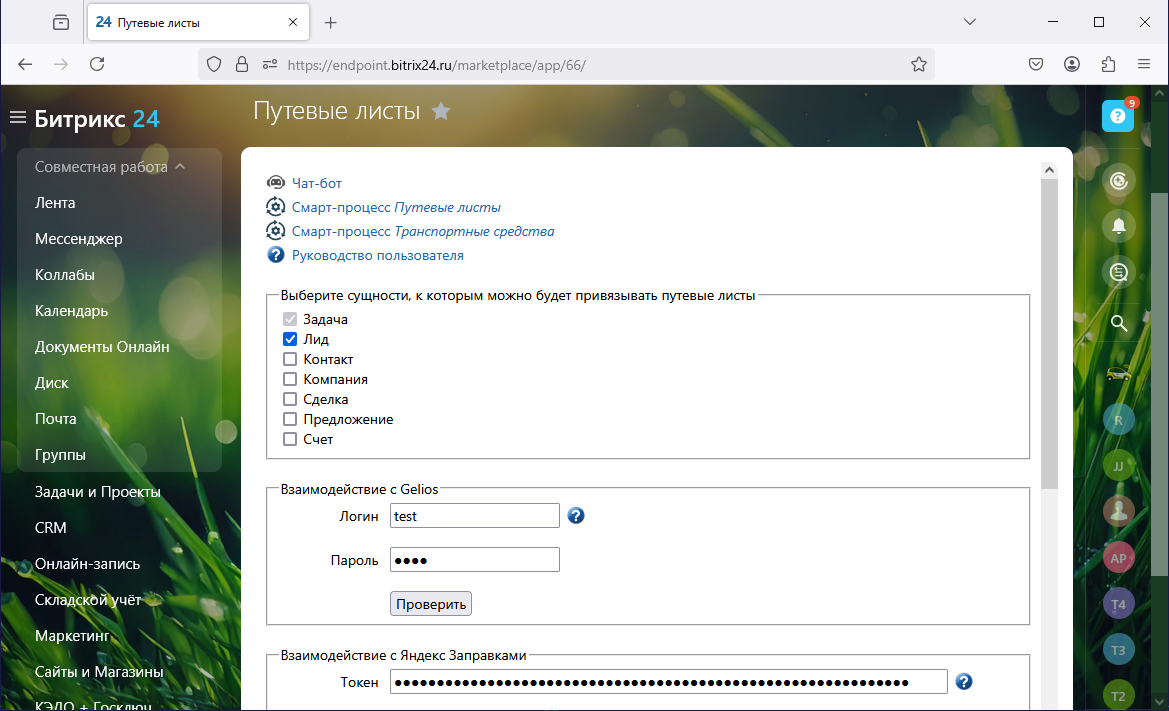Image resolution: width=1169 pixels, height=711 pixels.
Task: Bookmark this page with star icon
Action: click(919, 64)
